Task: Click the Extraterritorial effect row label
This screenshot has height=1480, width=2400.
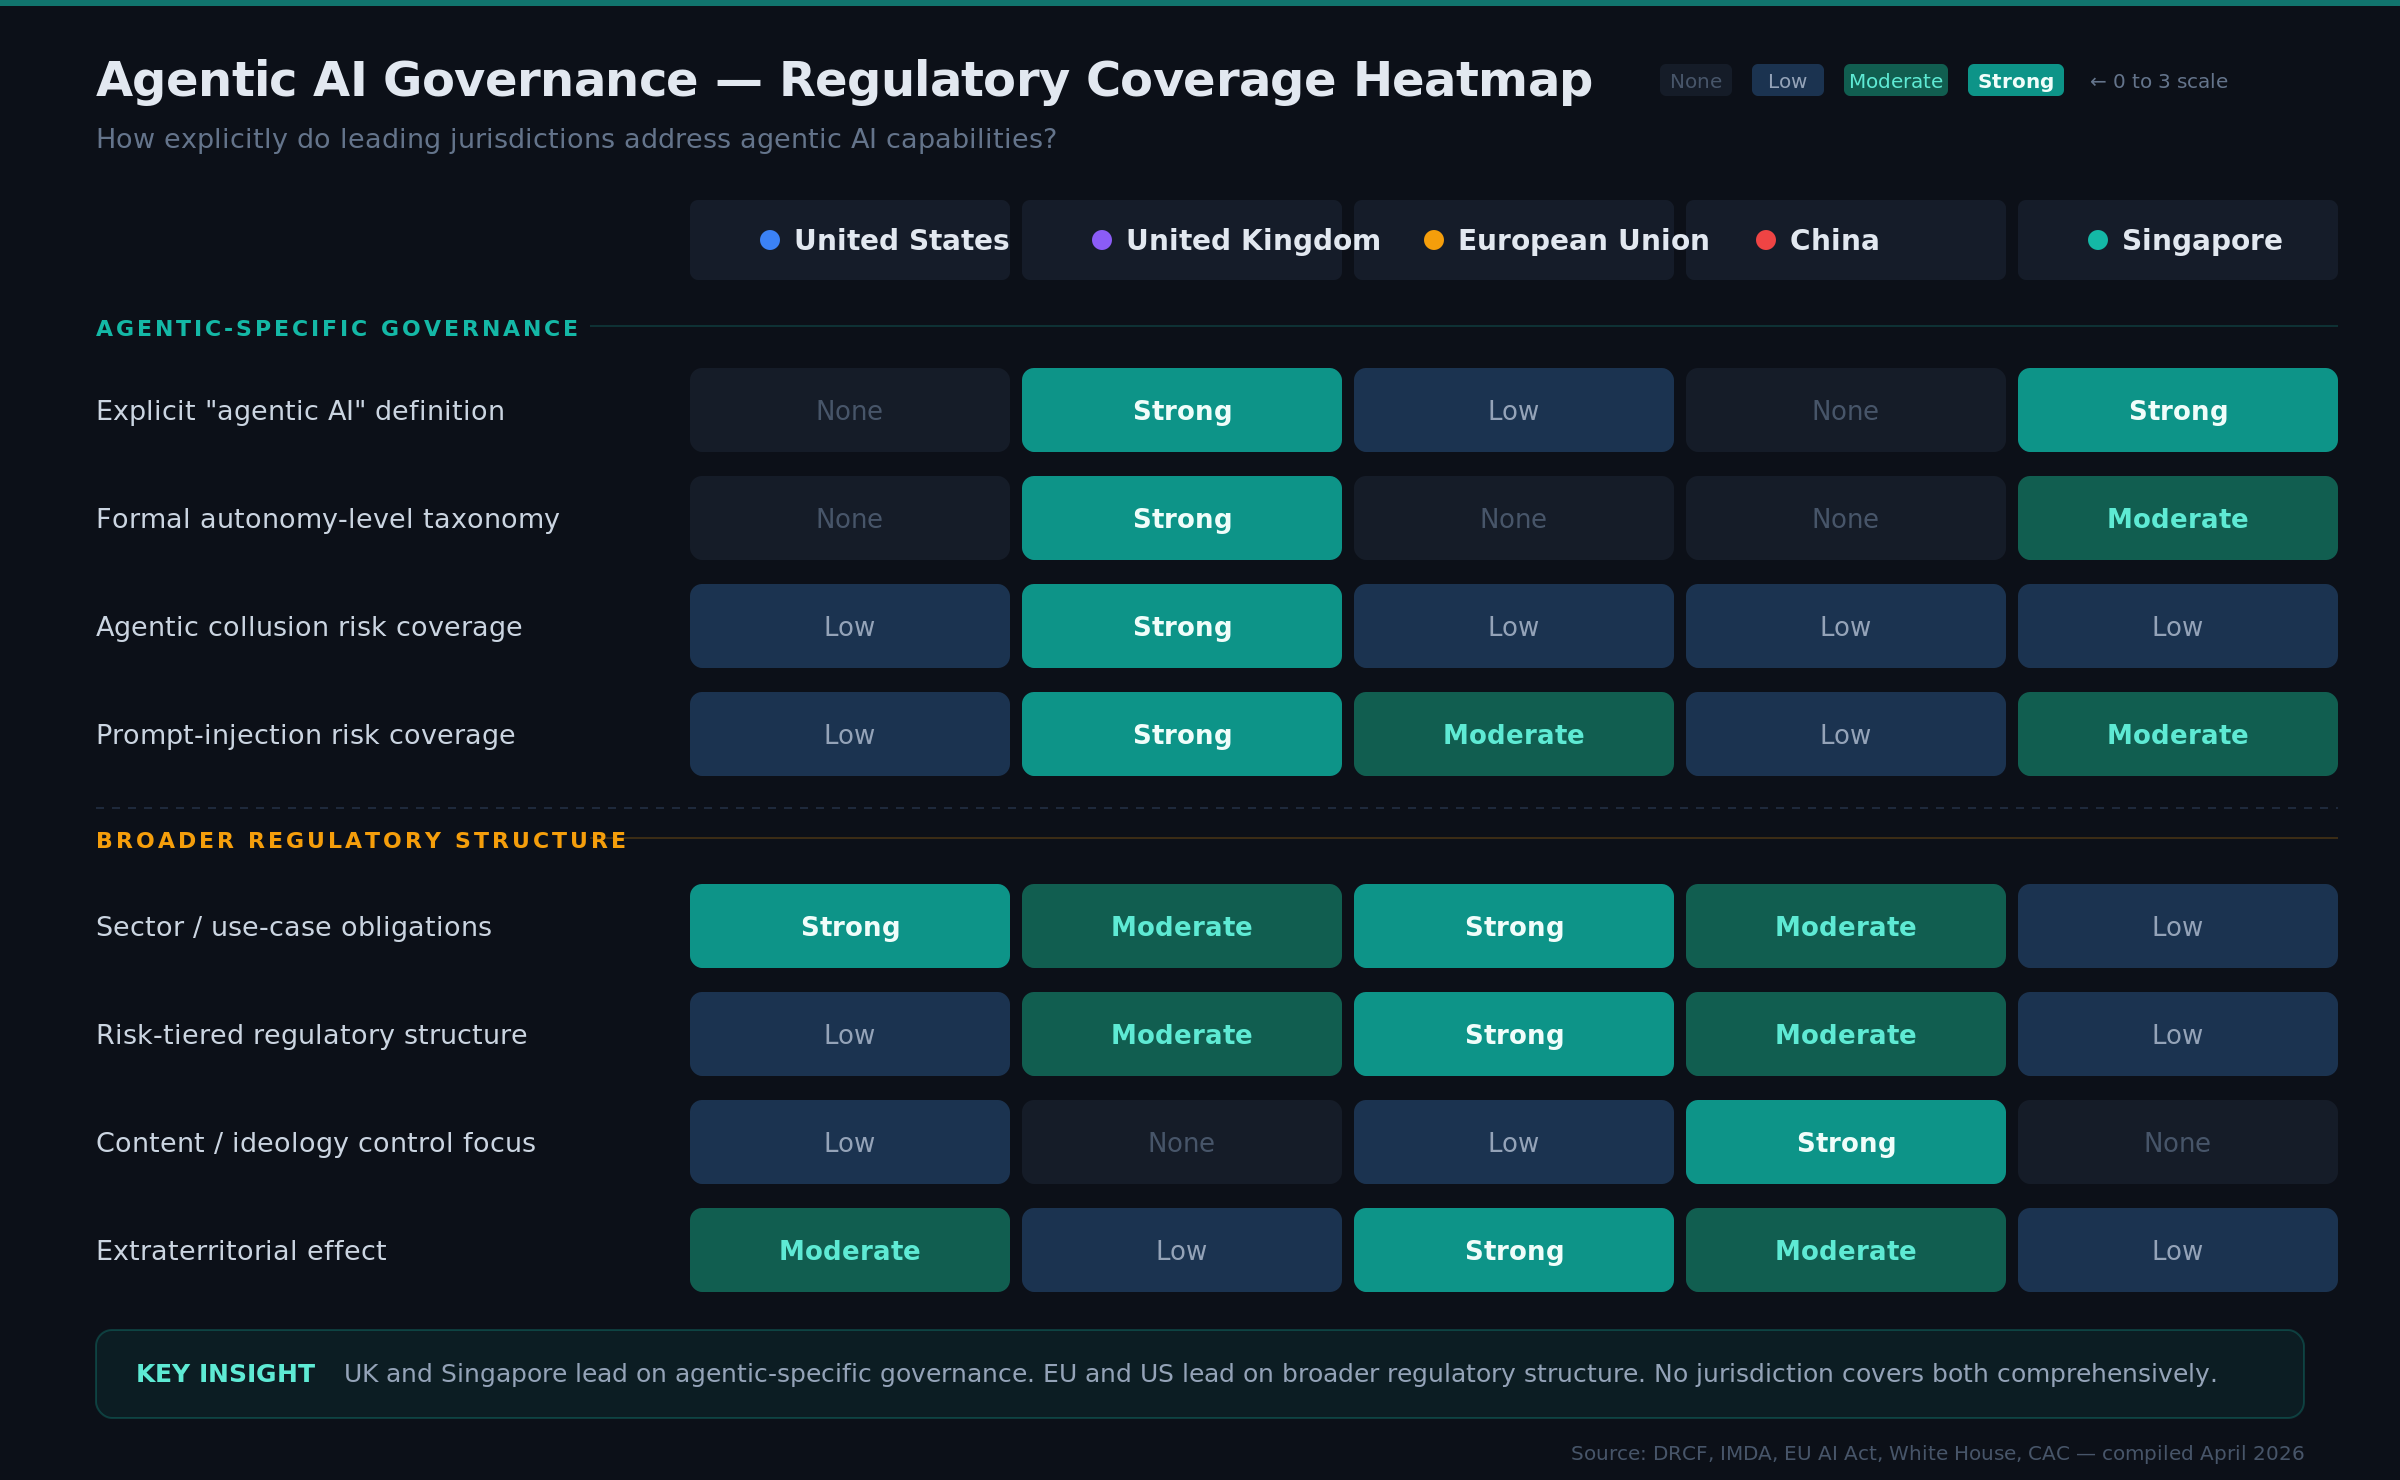Action: tap(241, 1251)
